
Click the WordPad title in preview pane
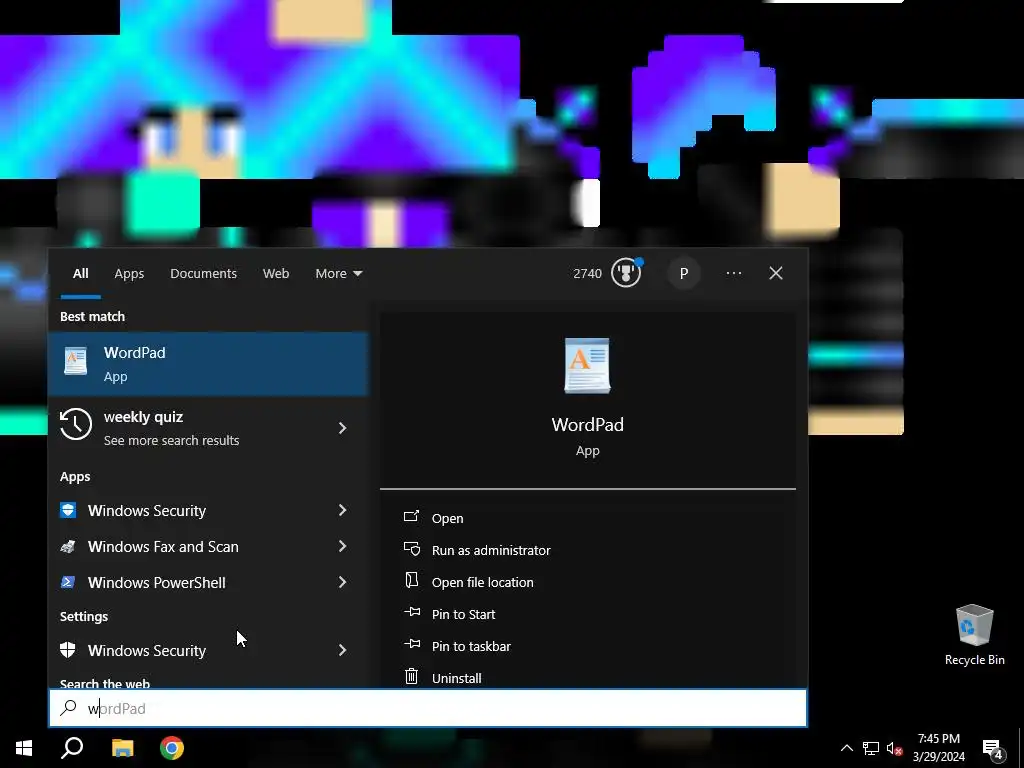[587, 424]
